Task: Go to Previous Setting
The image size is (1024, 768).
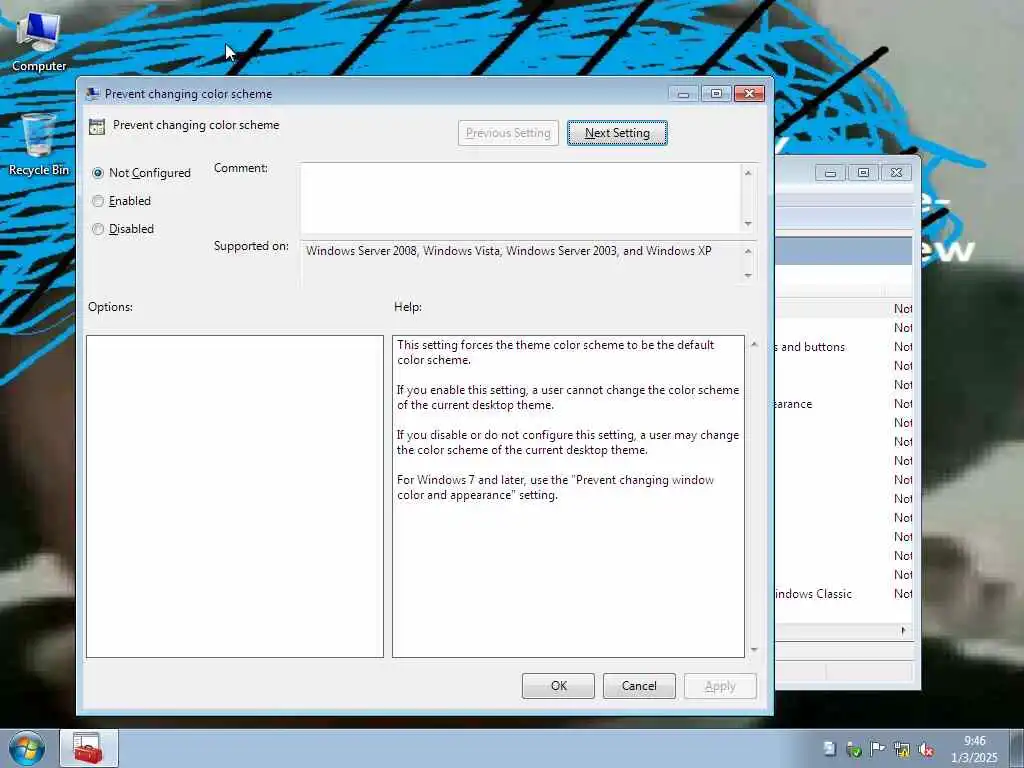Action: (508, 133)
